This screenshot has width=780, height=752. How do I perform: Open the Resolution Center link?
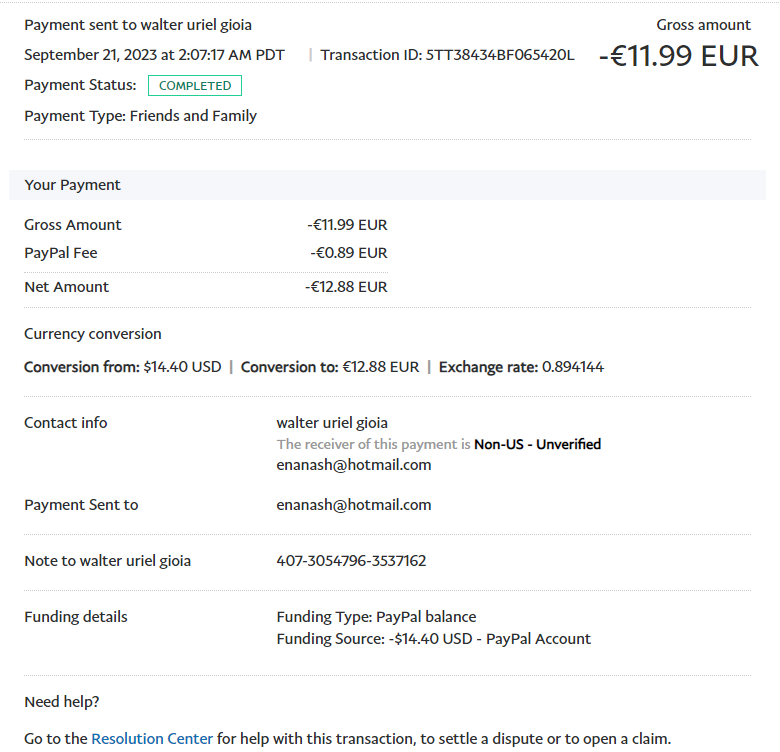152,739
